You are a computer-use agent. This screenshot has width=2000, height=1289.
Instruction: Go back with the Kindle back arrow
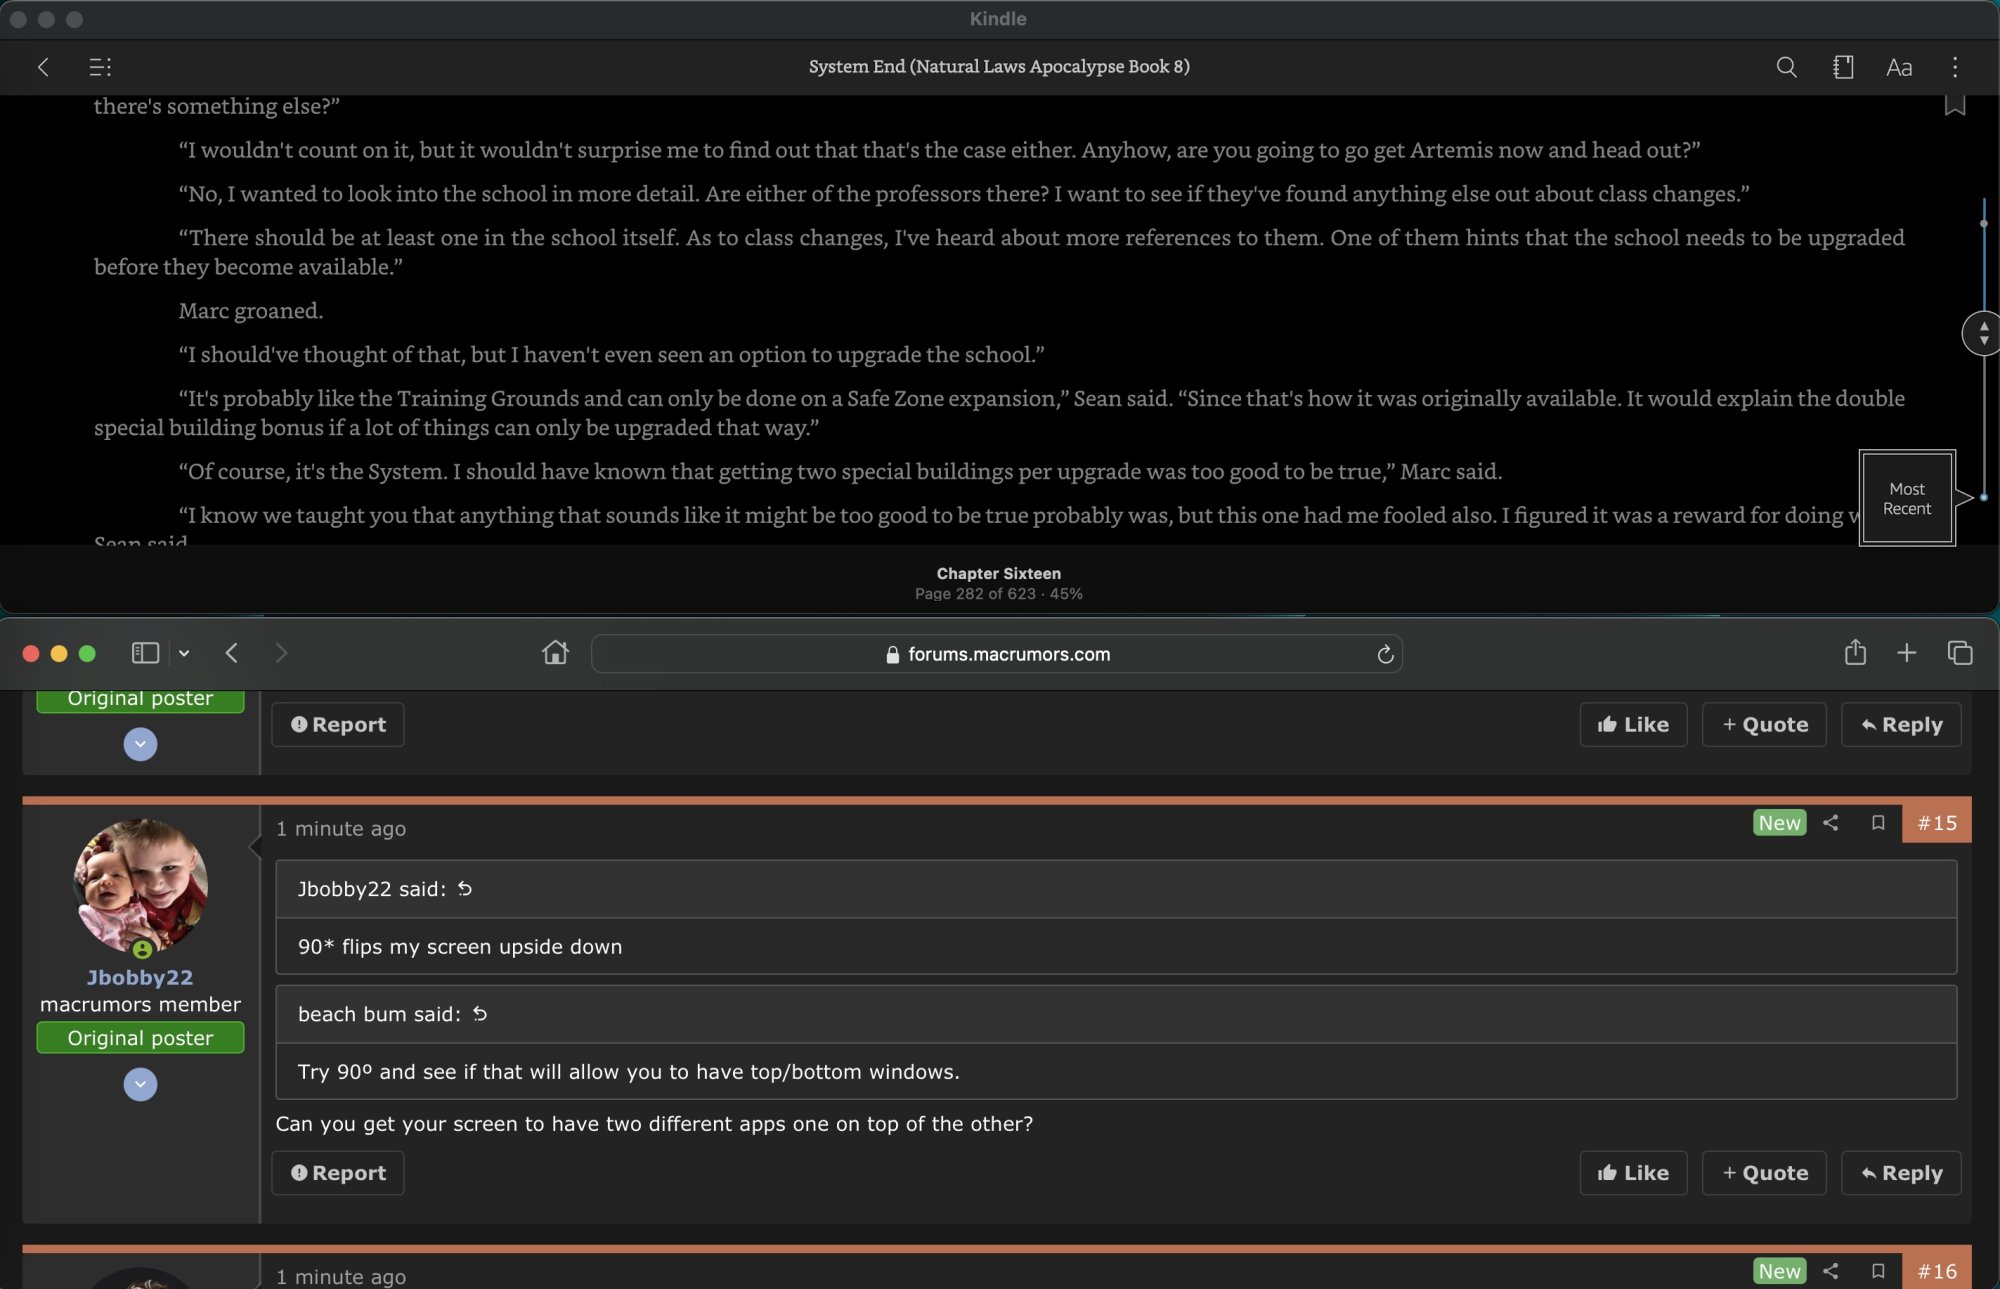[x=43, y=67]
